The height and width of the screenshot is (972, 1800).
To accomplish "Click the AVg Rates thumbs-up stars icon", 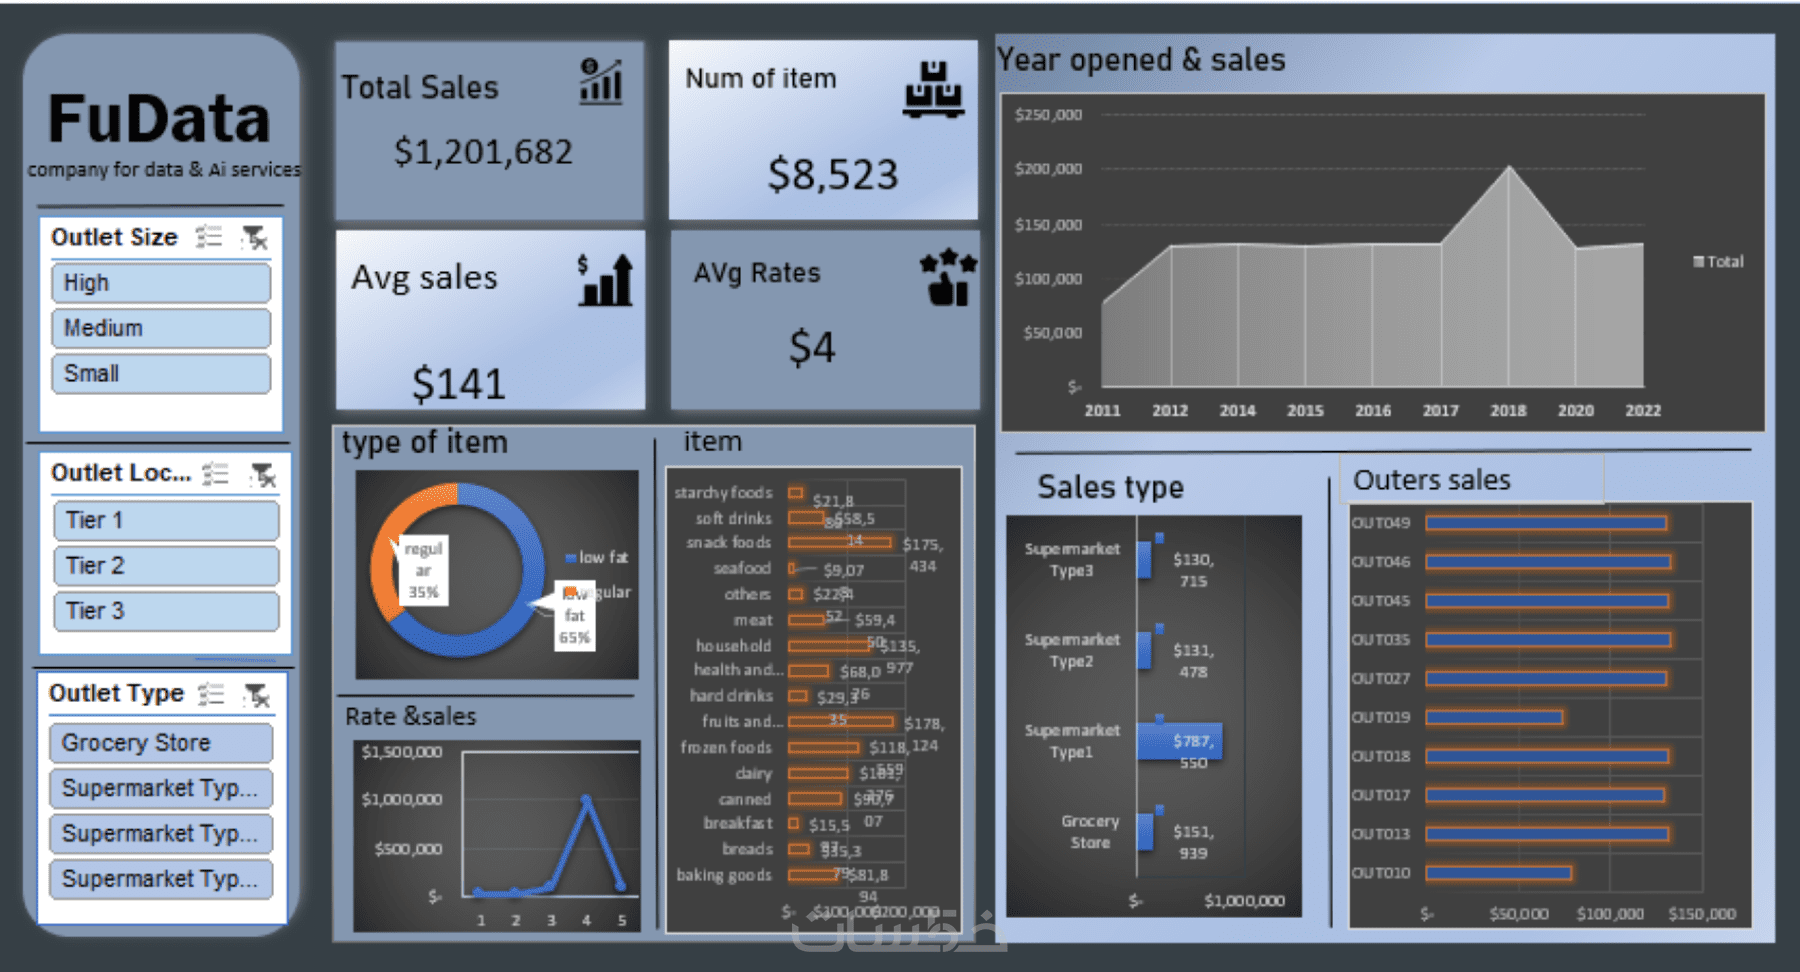I will coord(948,277).
